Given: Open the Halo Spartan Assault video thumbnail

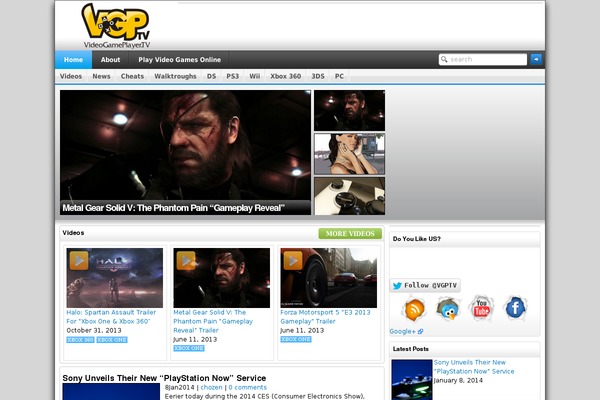Looking at the screenshot, I should (x=114, y=278).
